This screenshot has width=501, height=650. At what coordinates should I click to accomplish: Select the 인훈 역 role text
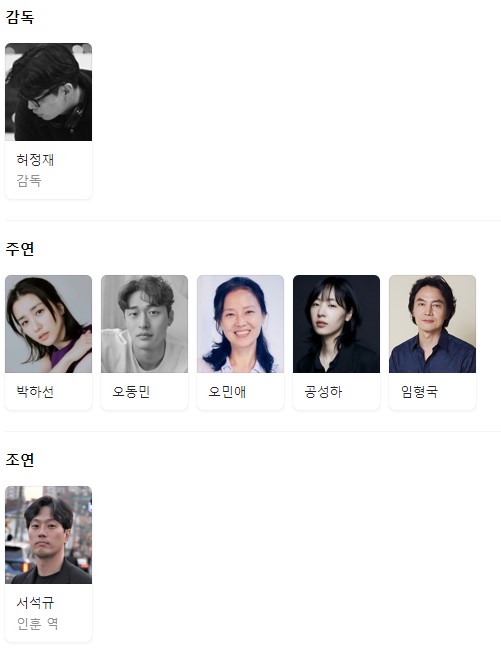click(x=37, y=623)
